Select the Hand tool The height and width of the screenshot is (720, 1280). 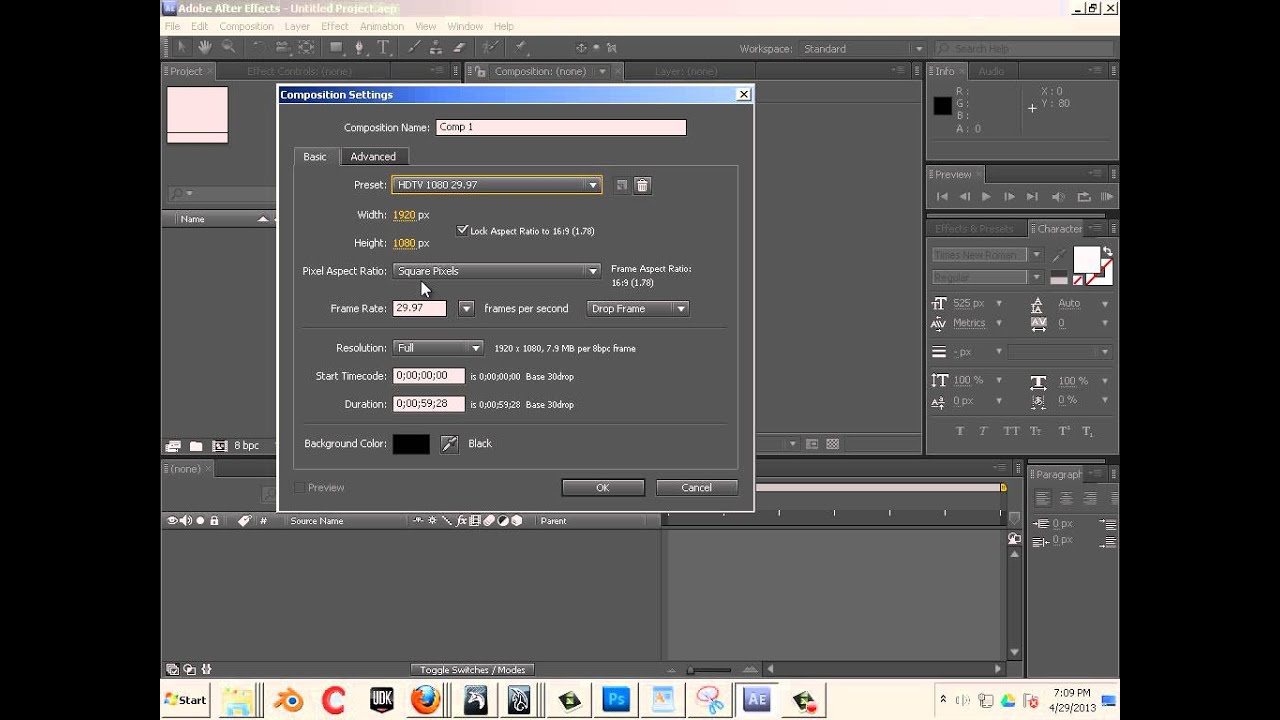(x=205, y=48)
